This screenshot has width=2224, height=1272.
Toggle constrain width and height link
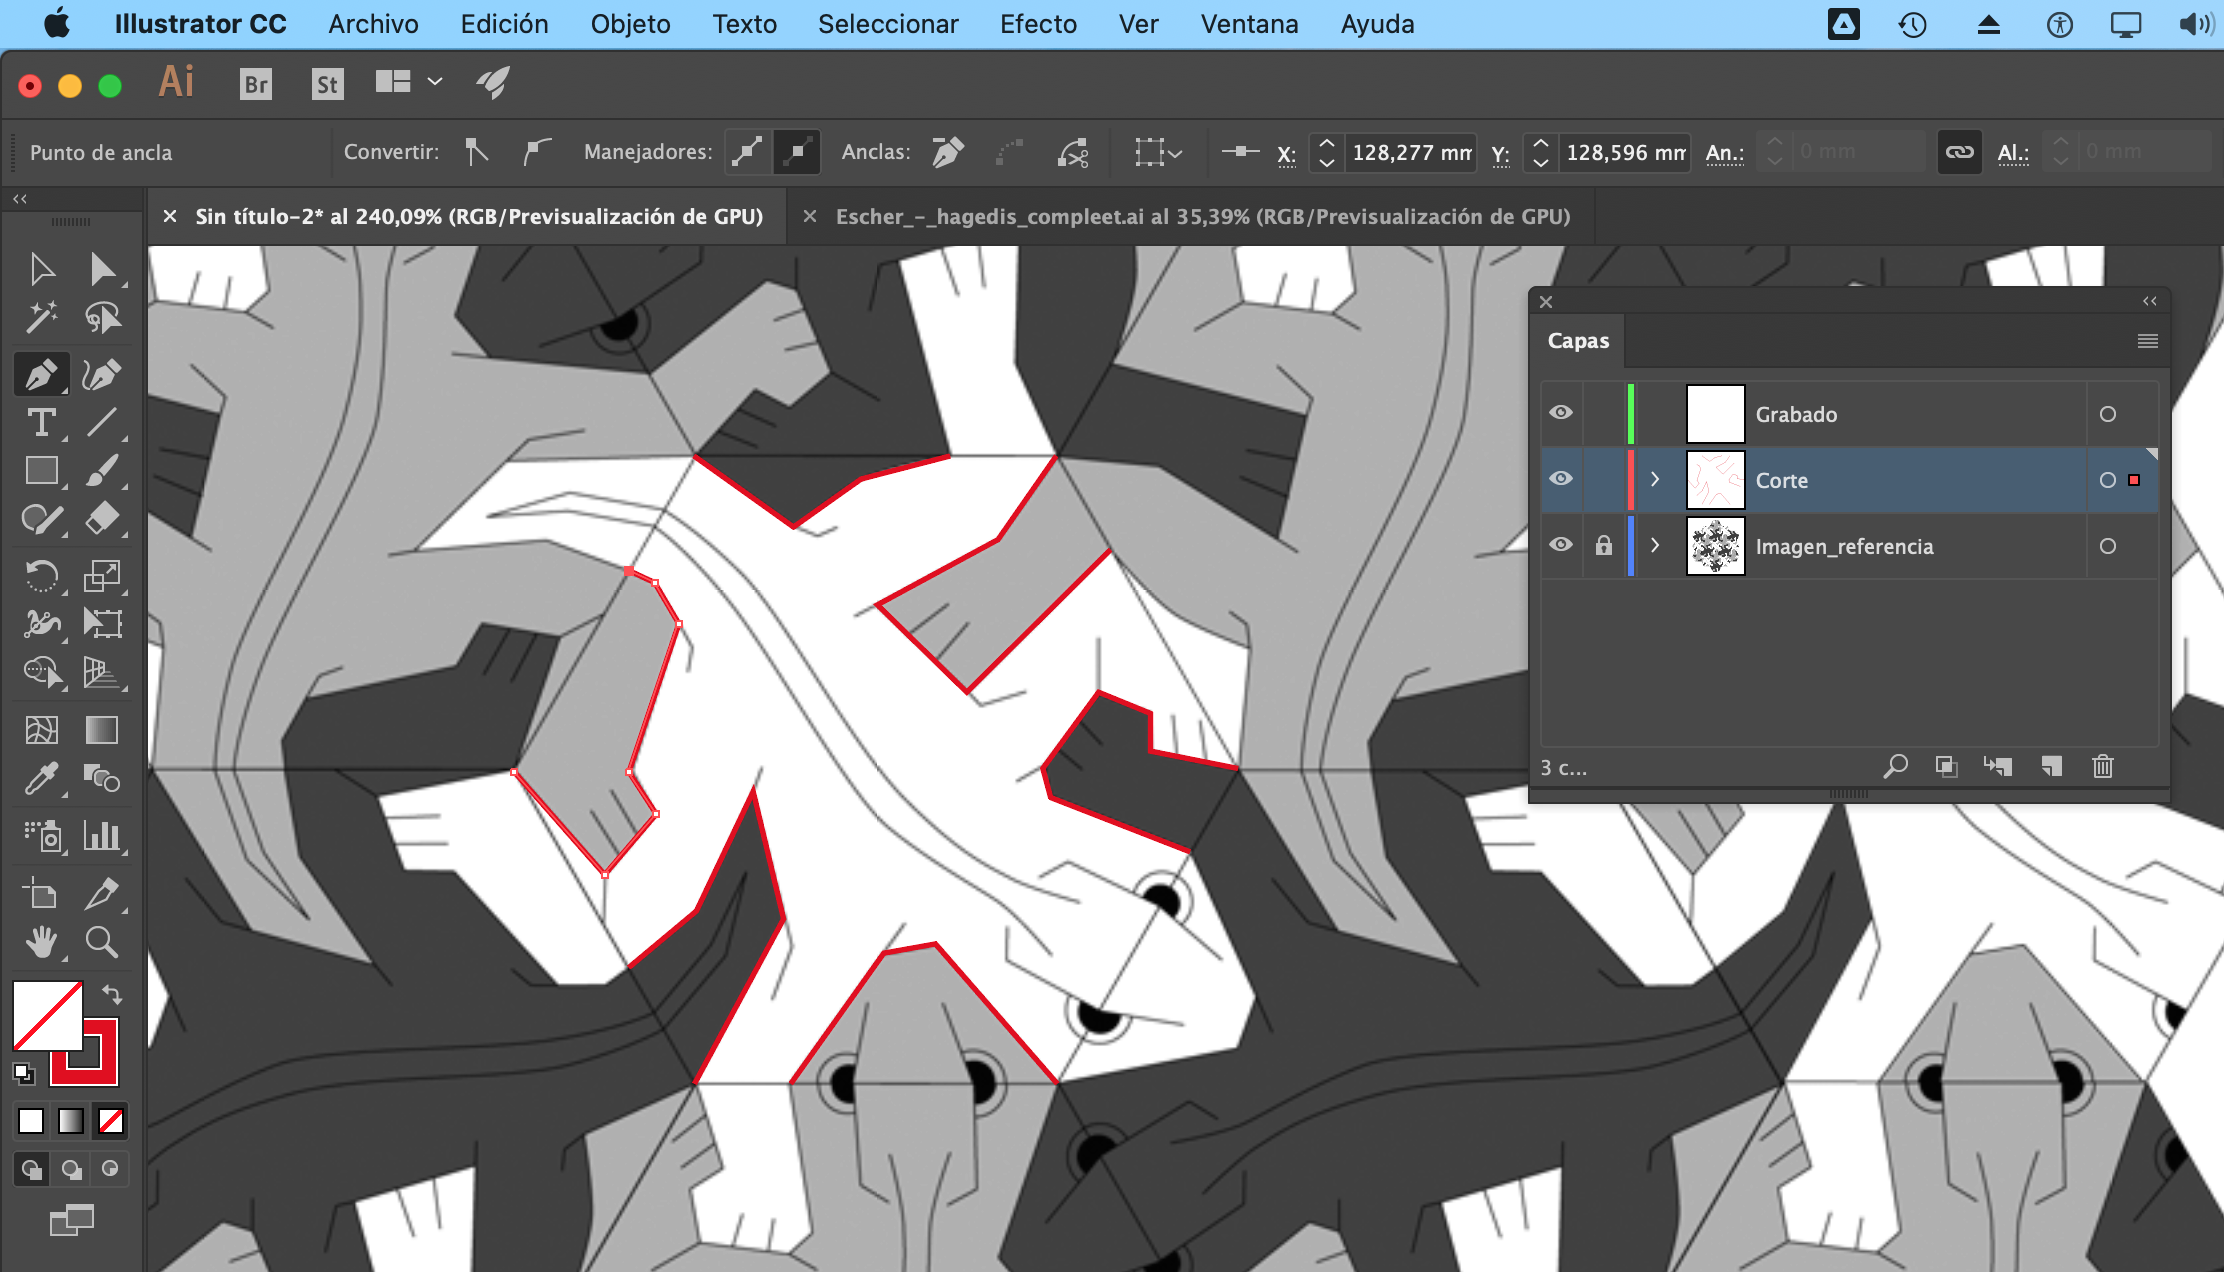pyautogui.click(x=1959, y=152)
